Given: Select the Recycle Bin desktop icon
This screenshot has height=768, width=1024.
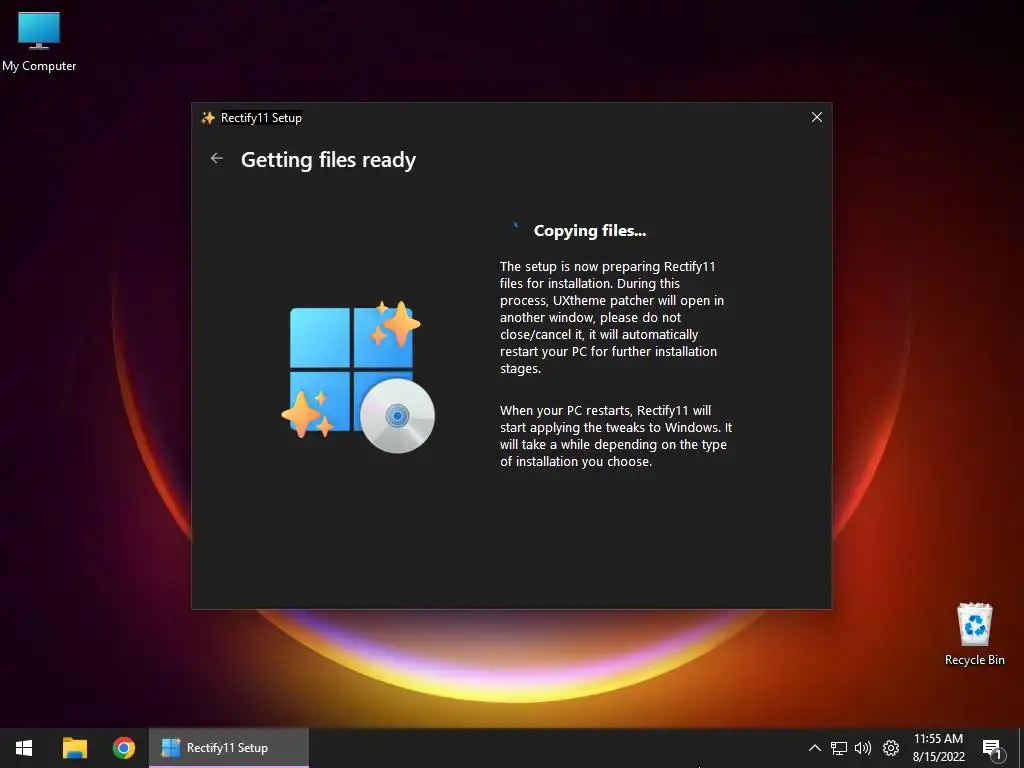Looking at the screenshot, I should pos(974,634).
